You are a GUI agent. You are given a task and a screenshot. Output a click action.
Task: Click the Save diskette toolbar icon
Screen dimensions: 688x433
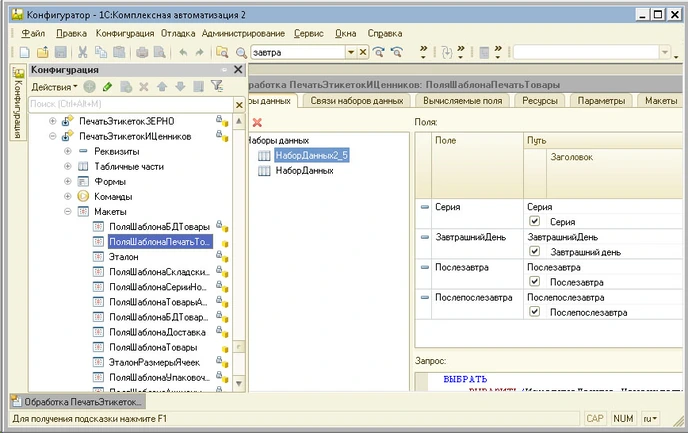[x=61, y=52]
